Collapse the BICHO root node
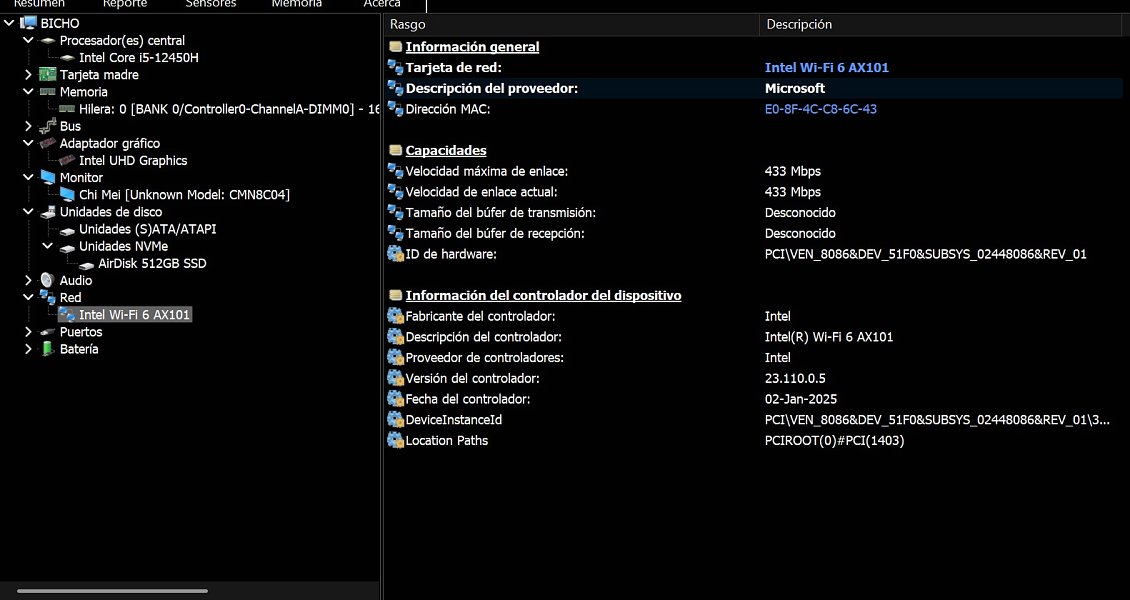The width and height of the screenshot is (1130, 600). tap(9, 23)
